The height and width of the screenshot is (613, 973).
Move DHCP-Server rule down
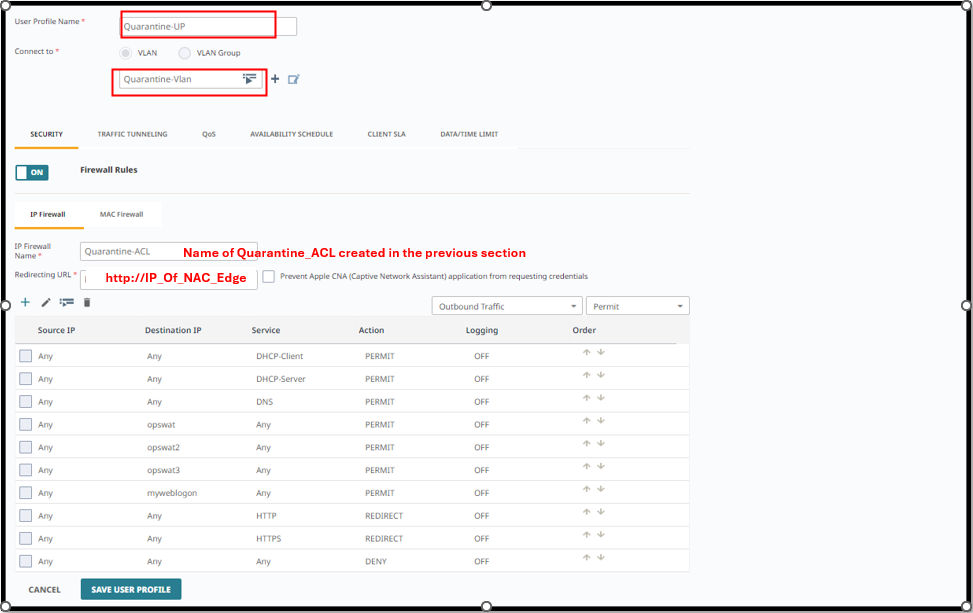pyautogui.click(x=601, y=375)
